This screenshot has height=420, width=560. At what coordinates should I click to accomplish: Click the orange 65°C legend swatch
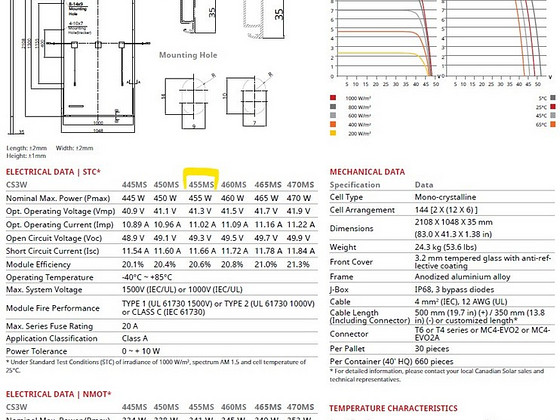point(553,124)
